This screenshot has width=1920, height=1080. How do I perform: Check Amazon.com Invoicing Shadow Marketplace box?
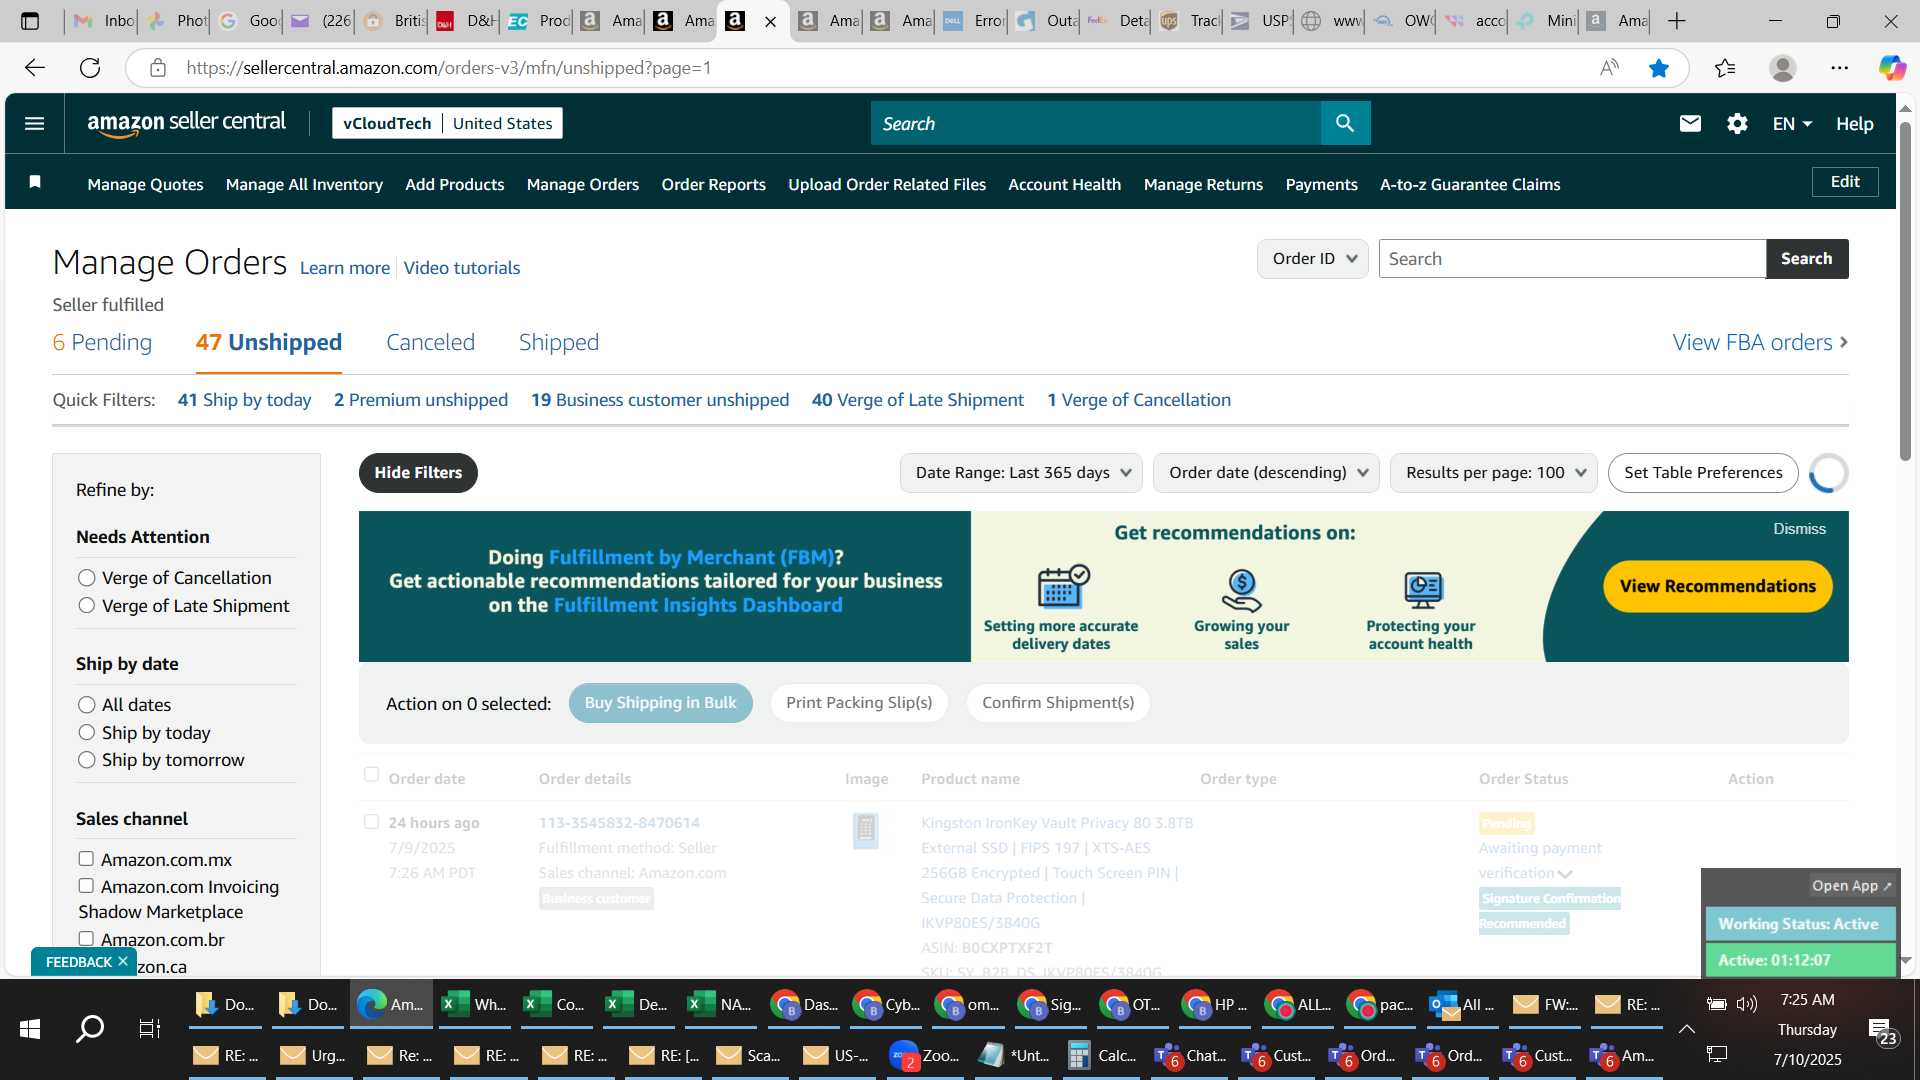pos(86,886)
